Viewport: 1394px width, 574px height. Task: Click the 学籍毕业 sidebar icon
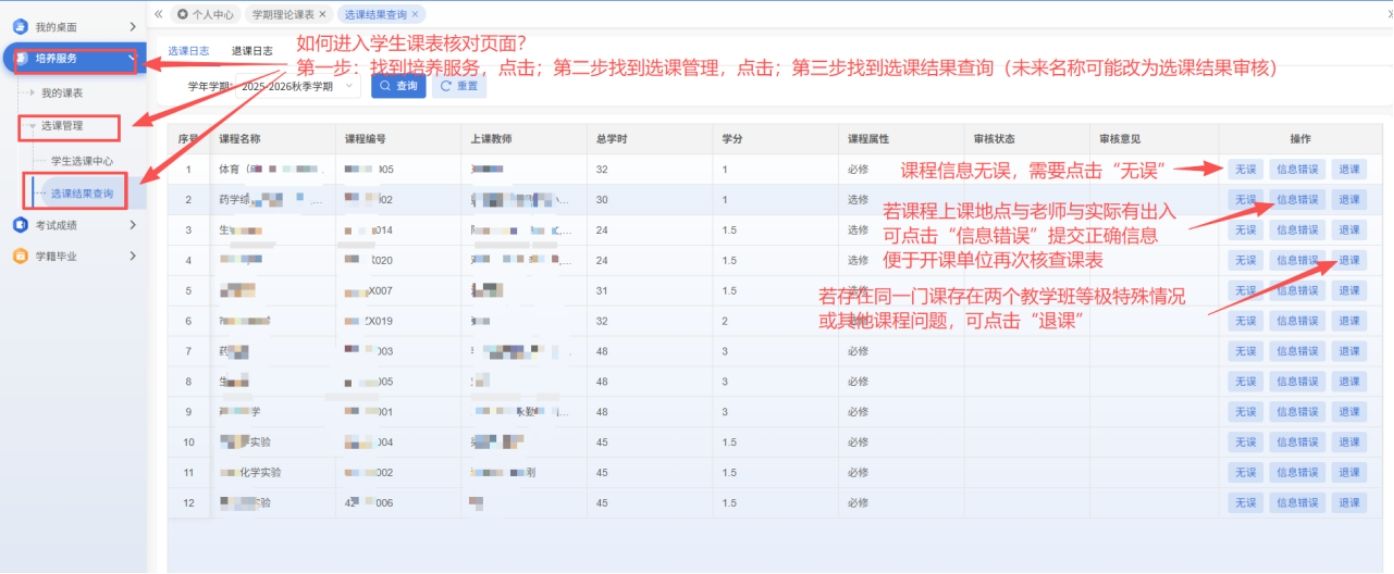click(20, 256)
